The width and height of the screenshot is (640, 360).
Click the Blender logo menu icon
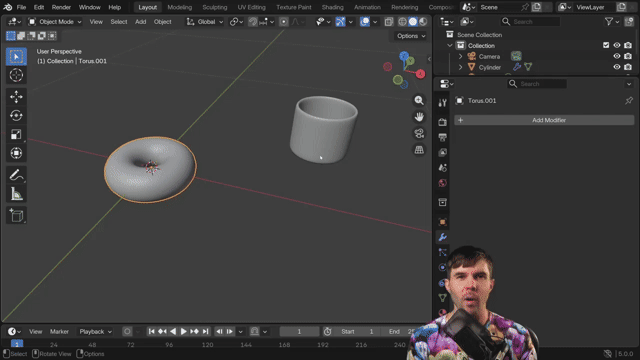(x=8, y=7)
